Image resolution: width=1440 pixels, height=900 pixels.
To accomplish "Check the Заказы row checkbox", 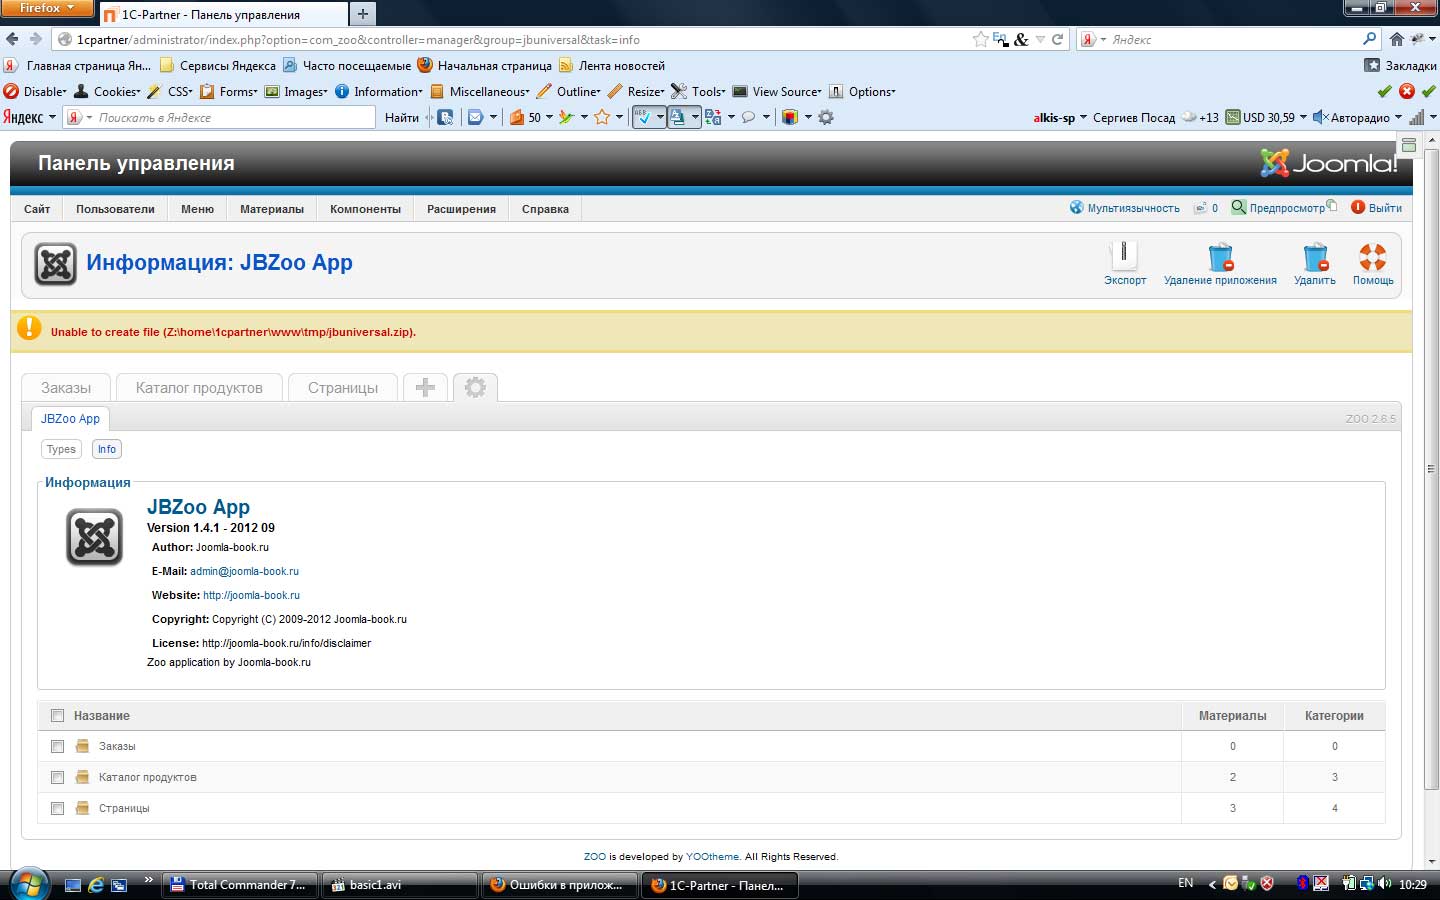I will click(57, 747).
